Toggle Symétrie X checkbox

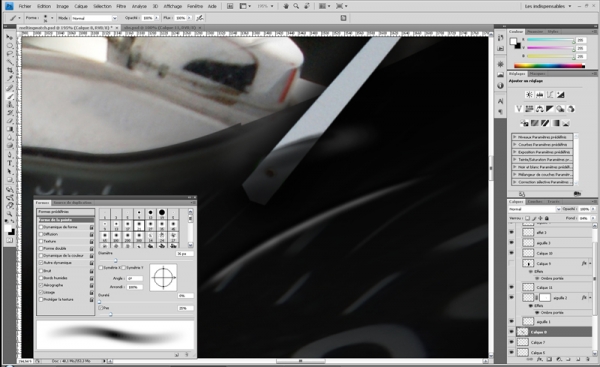[x=101, y=268]
